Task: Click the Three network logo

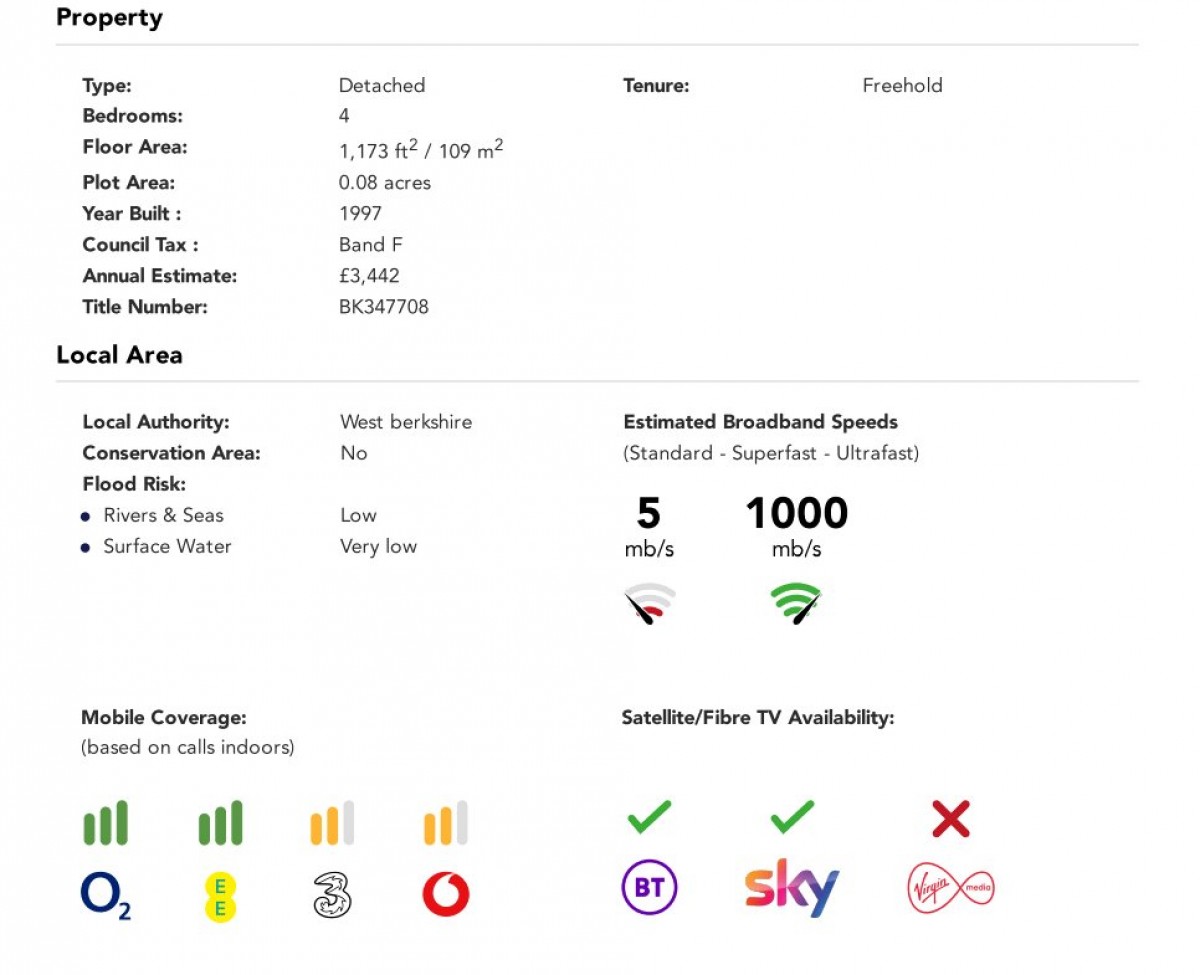Action: (x=332, y=894)
